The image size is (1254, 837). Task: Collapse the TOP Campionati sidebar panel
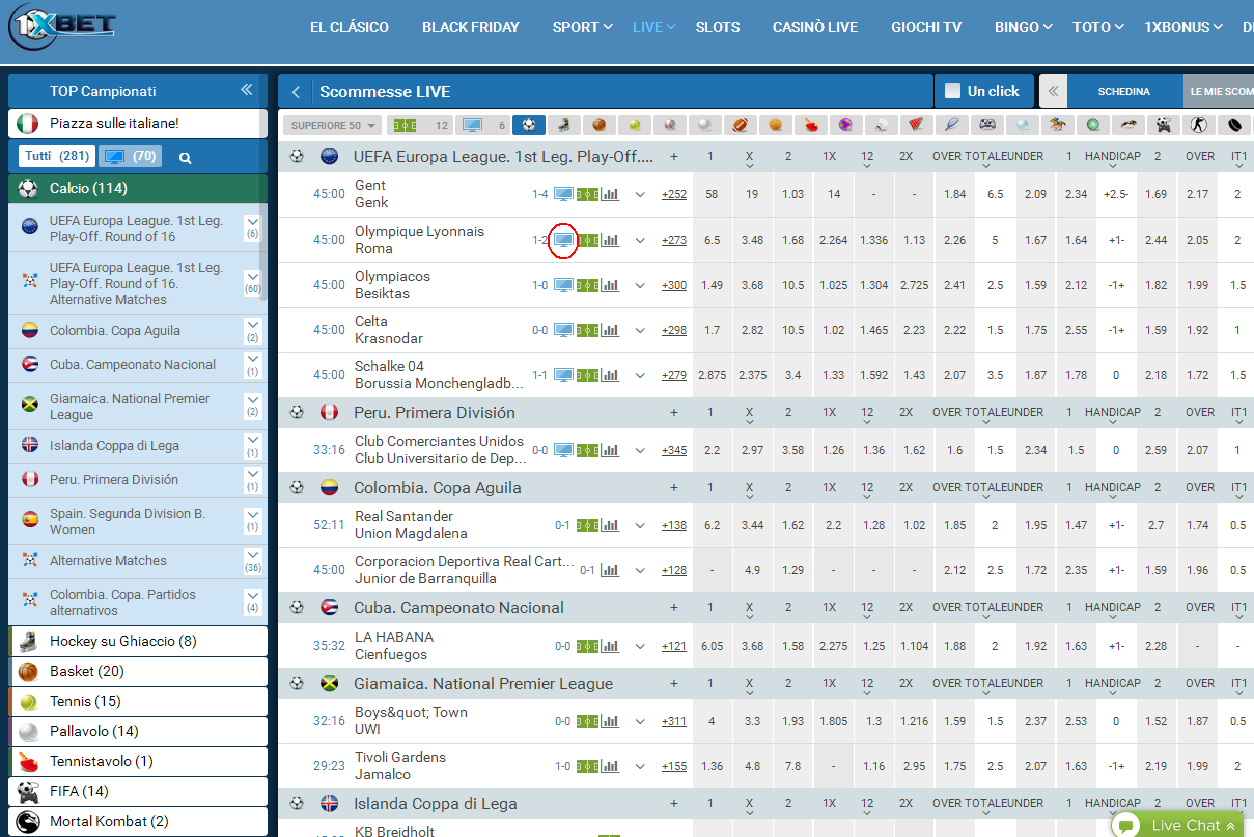point(247,90)
